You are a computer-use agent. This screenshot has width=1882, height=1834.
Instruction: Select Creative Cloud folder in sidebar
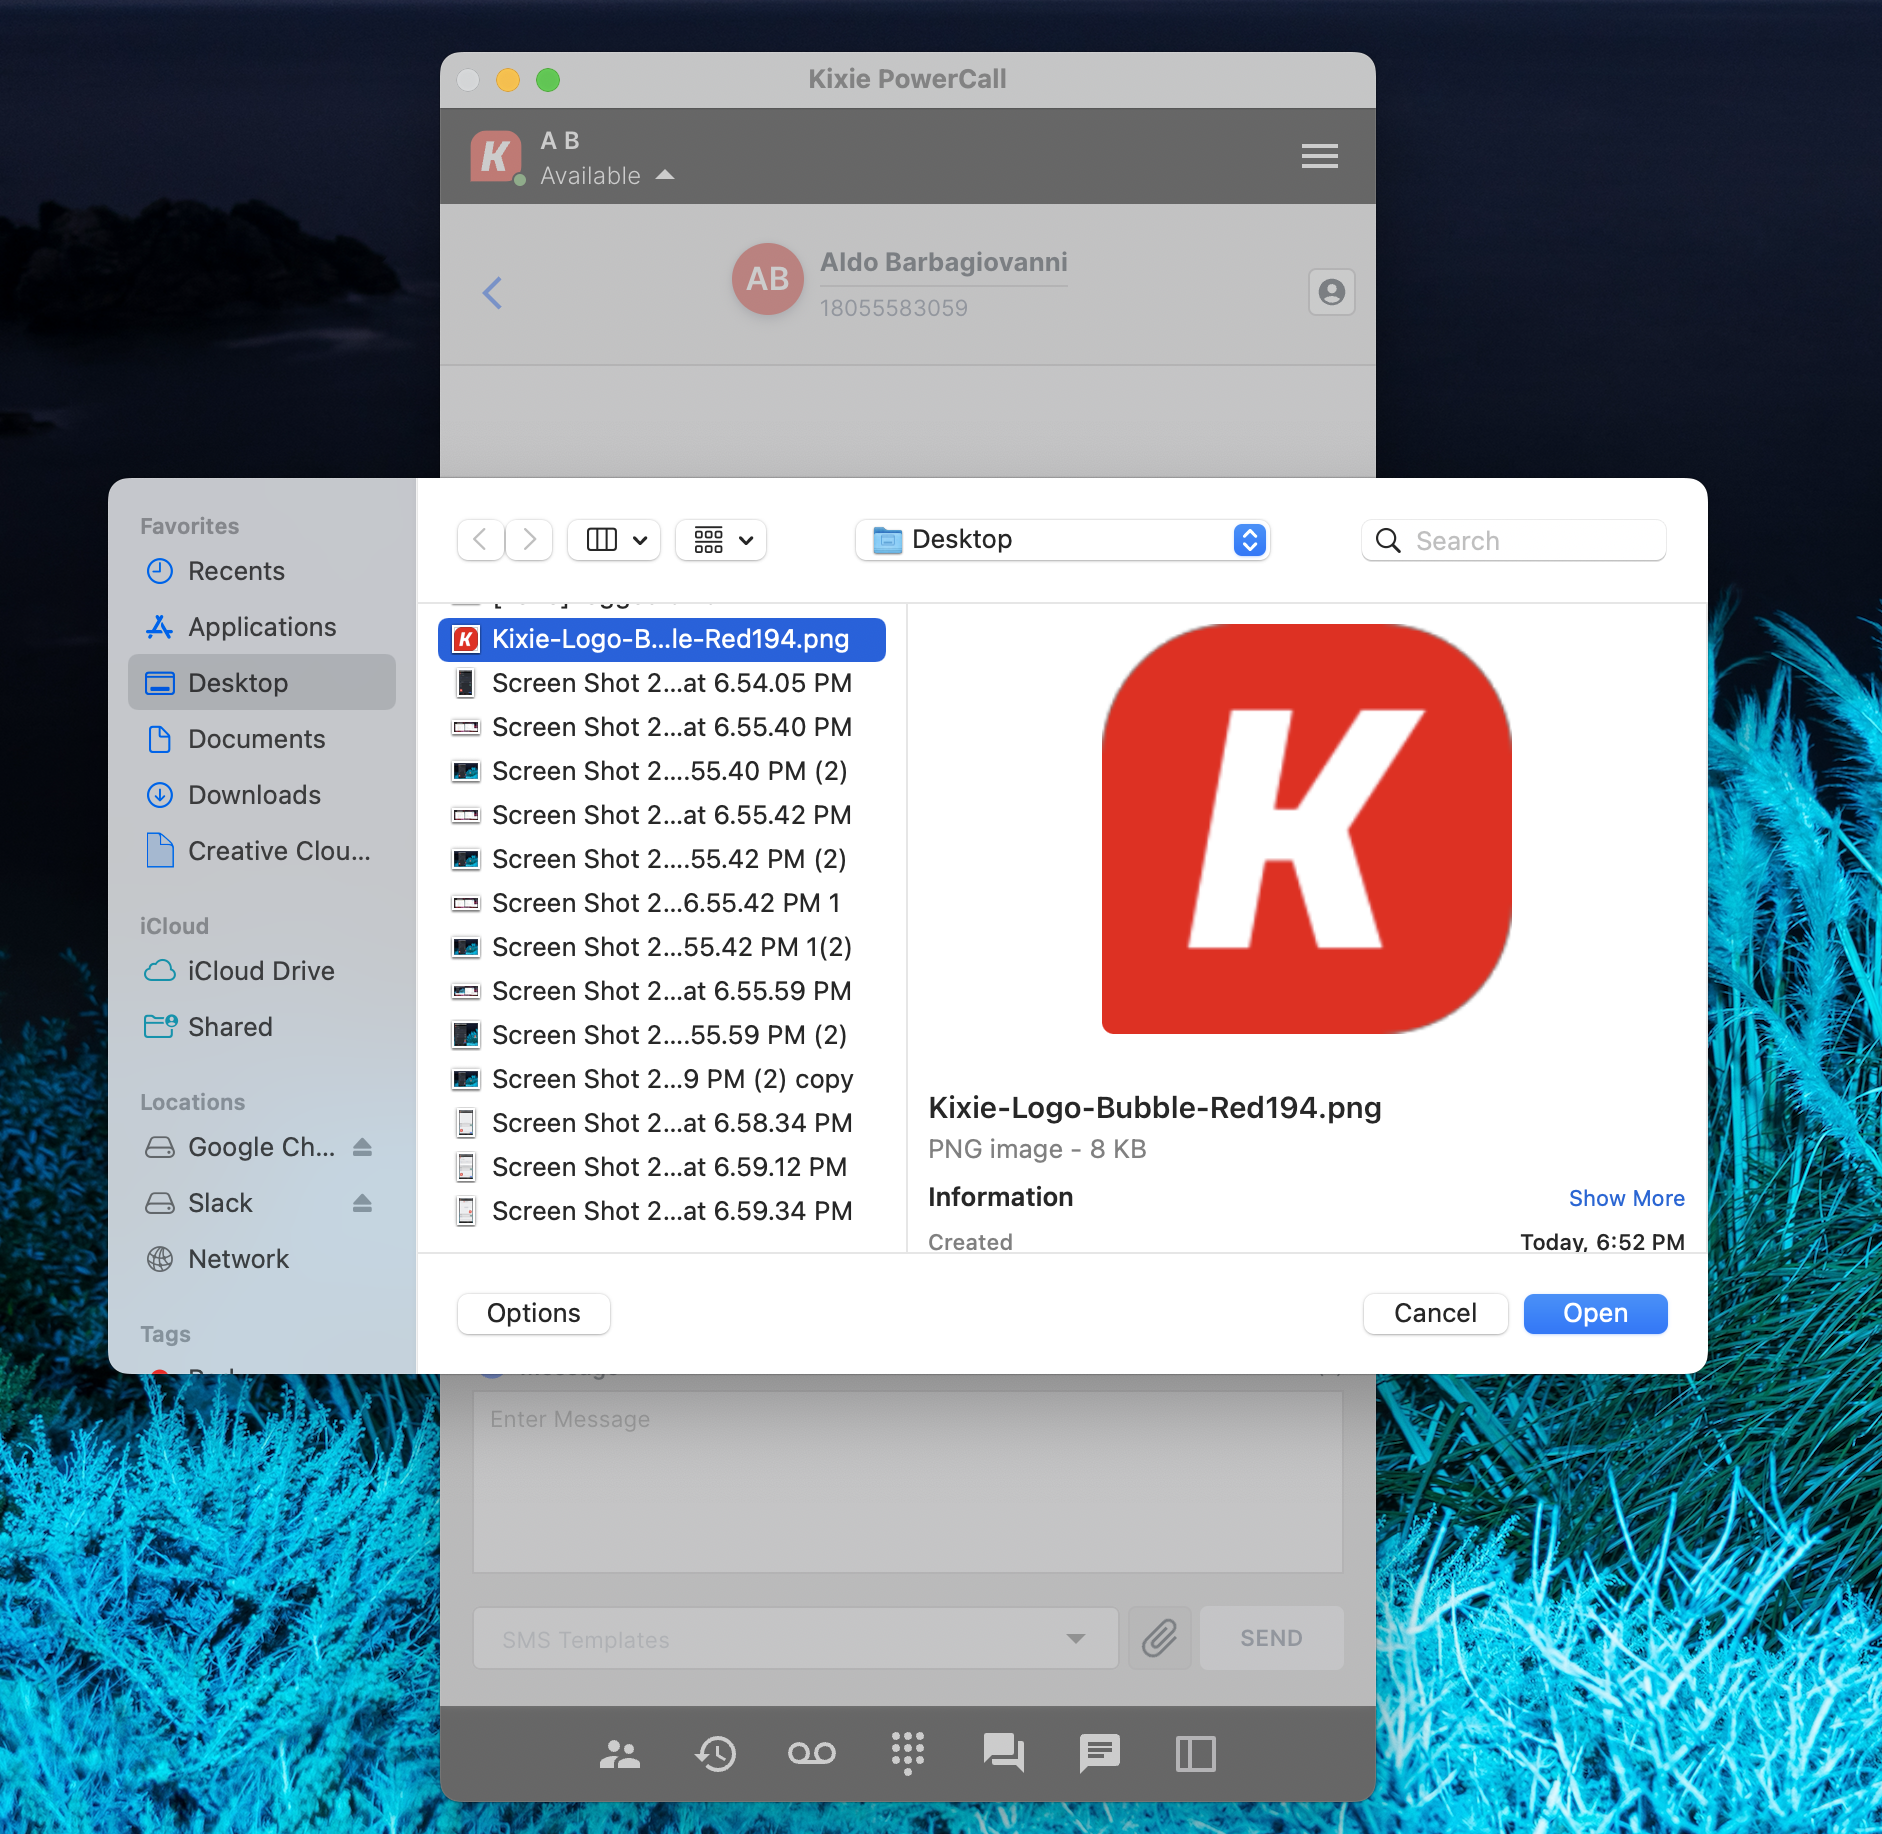[x=262, y=851]
